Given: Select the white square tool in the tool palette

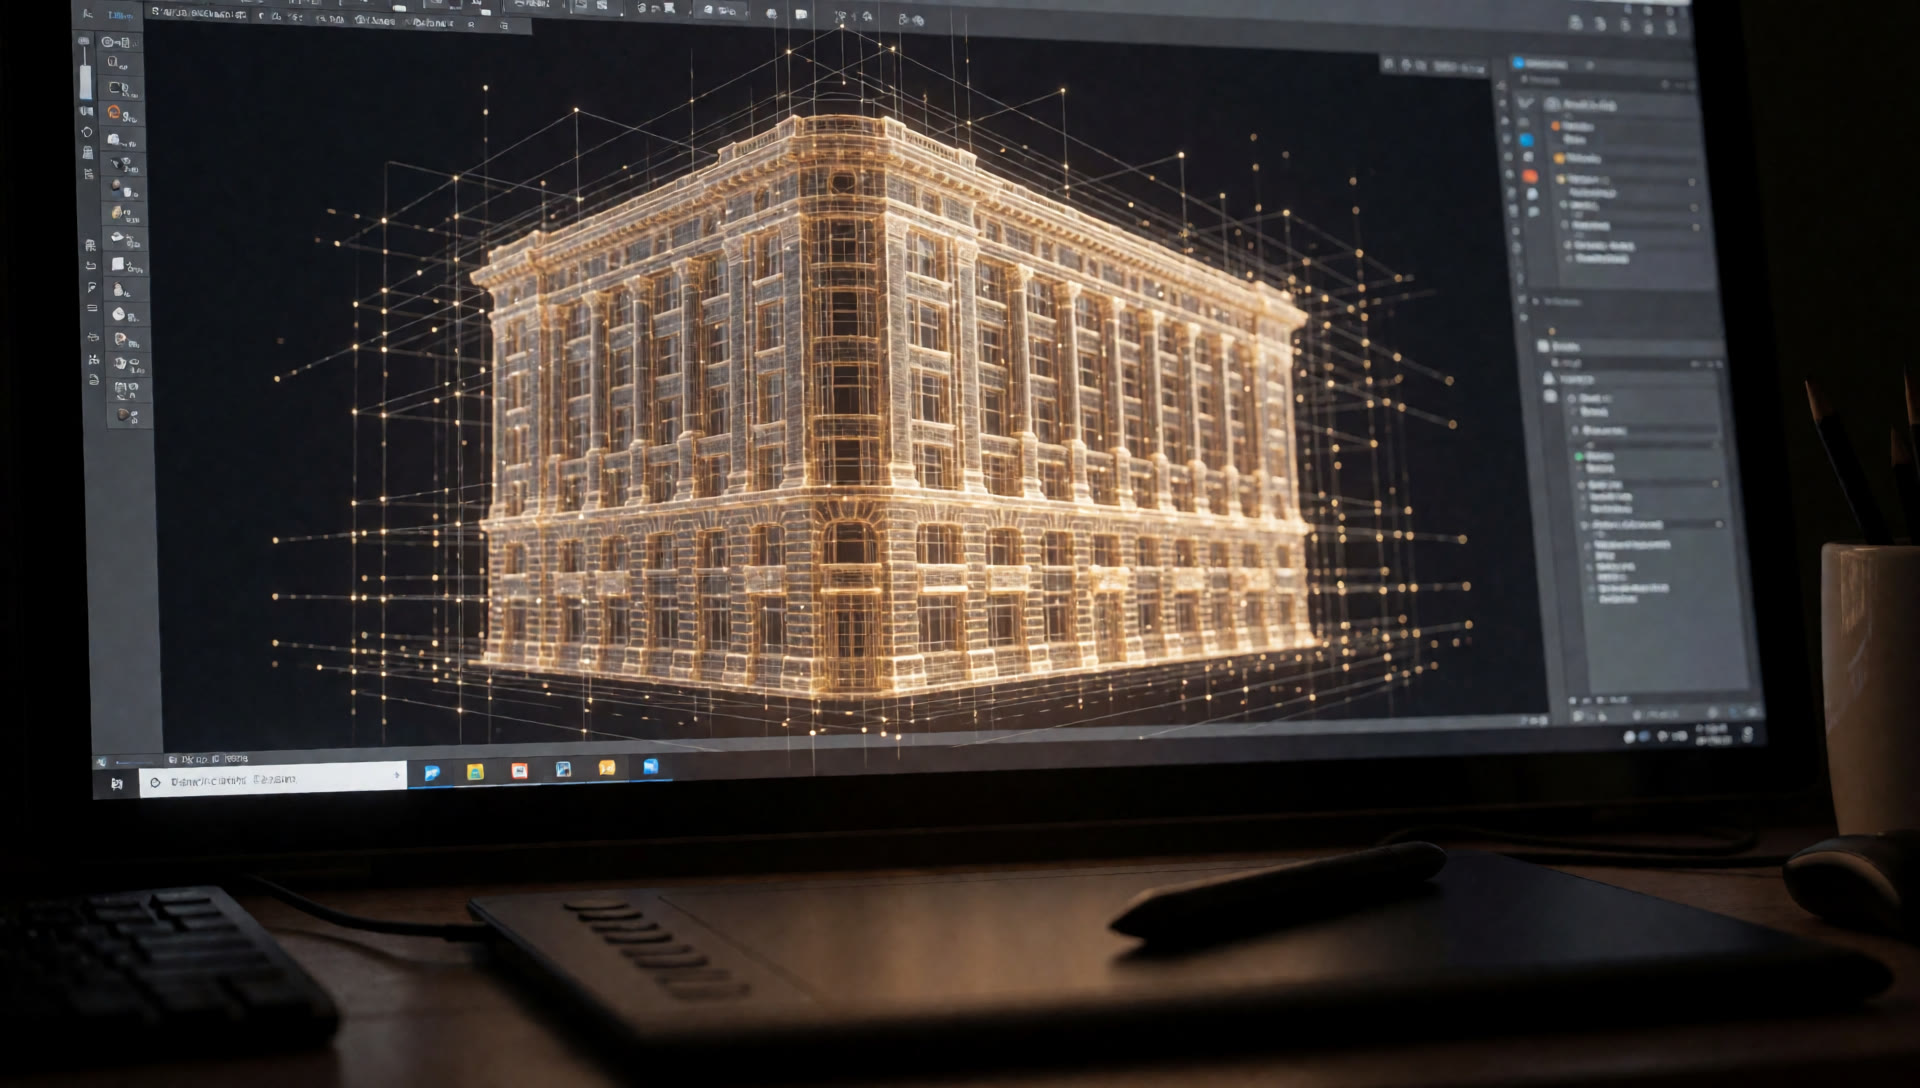Looking at the screenshot, I should pos(118,264).
